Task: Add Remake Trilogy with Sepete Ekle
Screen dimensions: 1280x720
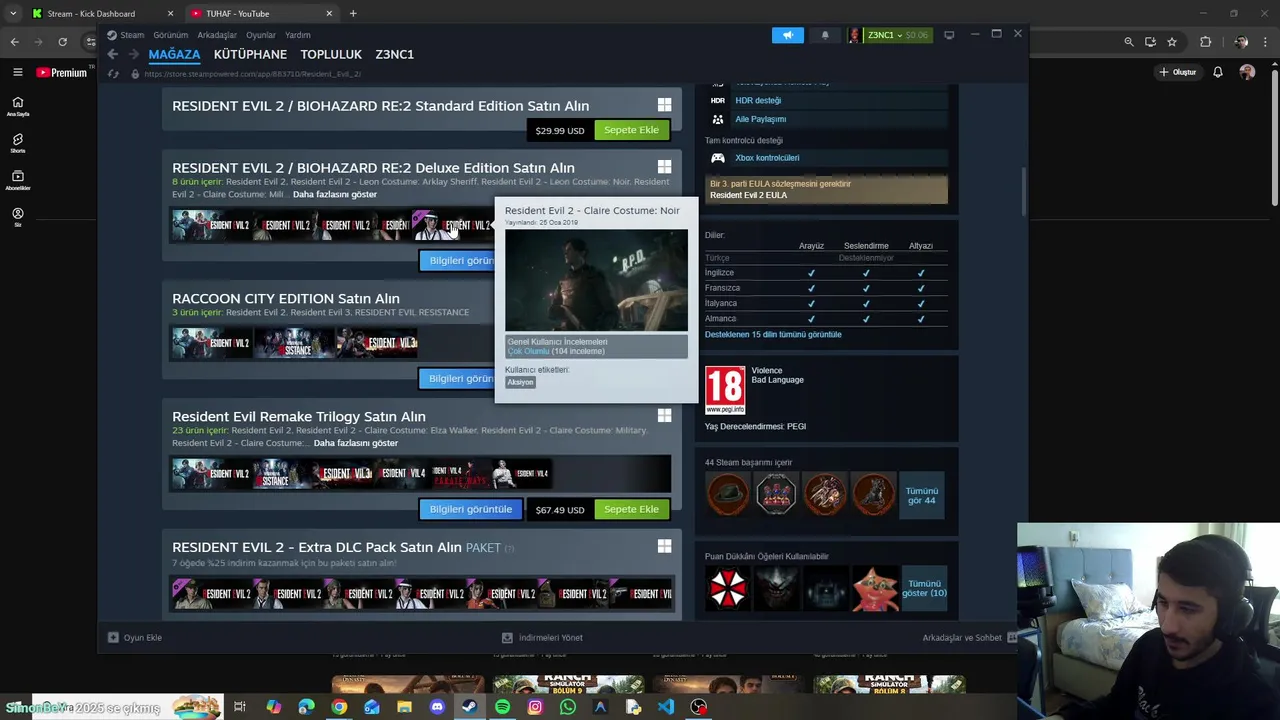Action: (631, 509)
